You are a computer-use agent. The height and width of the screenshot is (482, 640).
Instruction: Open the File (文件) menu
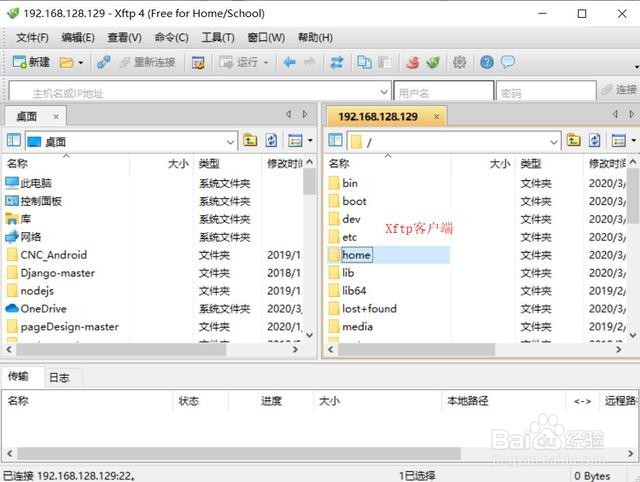coord(32,38)
